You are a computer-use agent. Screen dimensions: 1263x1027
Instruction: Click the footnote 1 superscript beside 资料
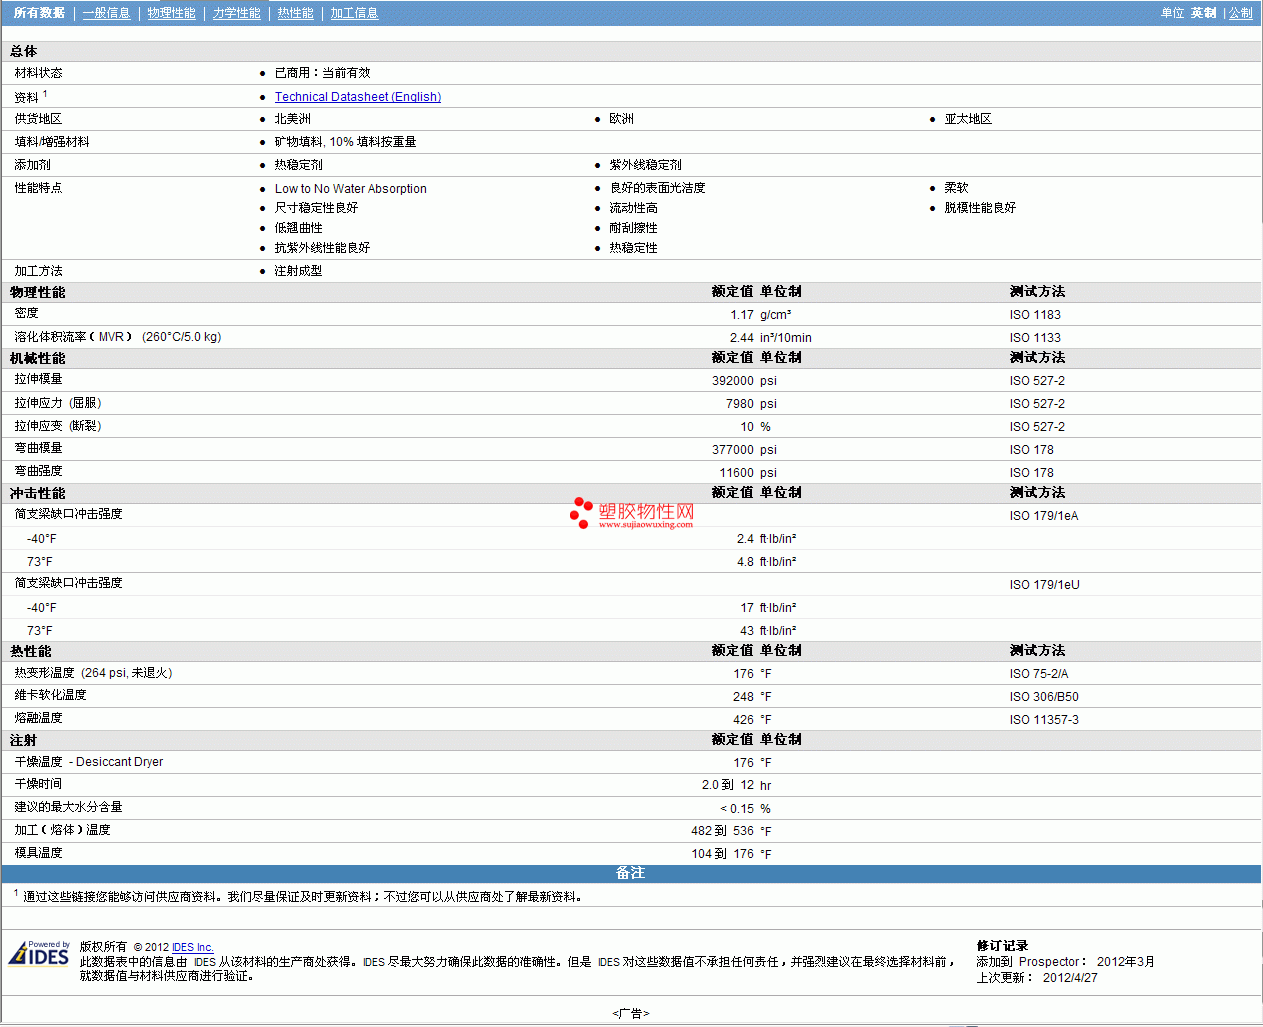coord(45,94)
